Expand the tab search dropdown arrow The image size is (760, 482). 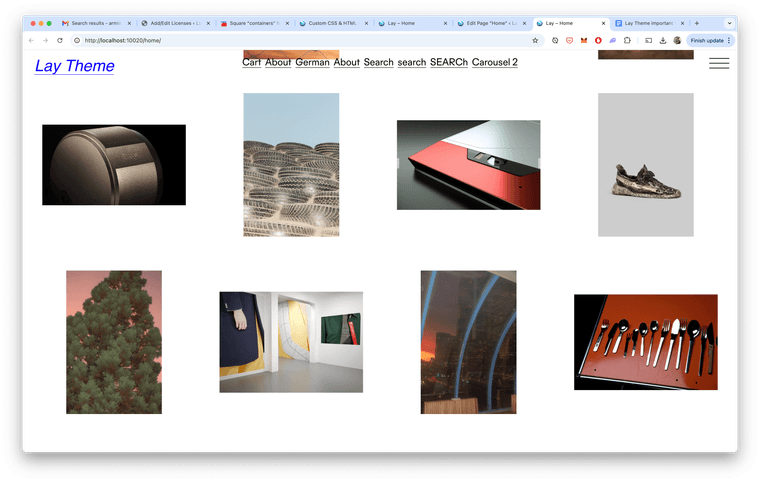click(x=729, y=22)
